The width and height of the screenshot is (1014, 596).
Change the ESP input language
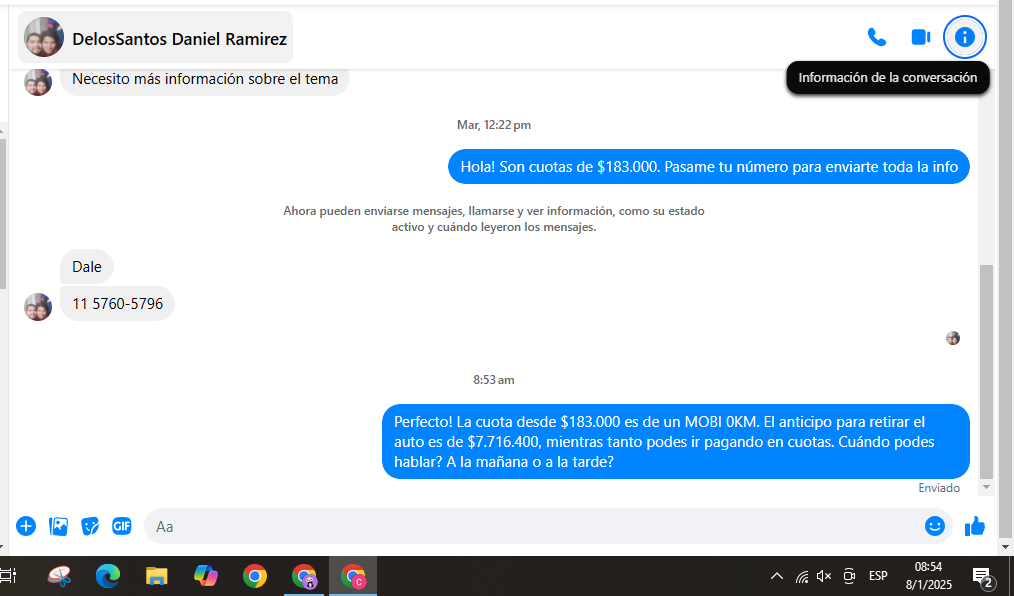coord(878,576)
